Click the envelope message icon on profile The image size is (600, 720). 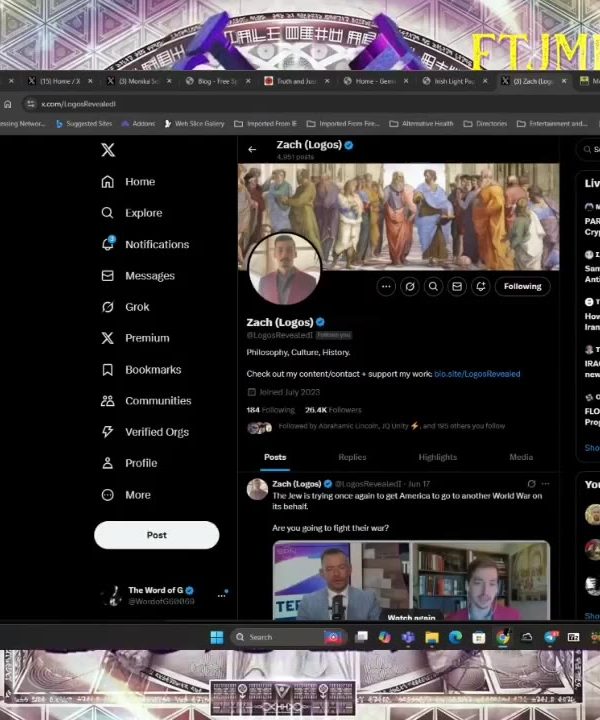[x=457, y=287]
